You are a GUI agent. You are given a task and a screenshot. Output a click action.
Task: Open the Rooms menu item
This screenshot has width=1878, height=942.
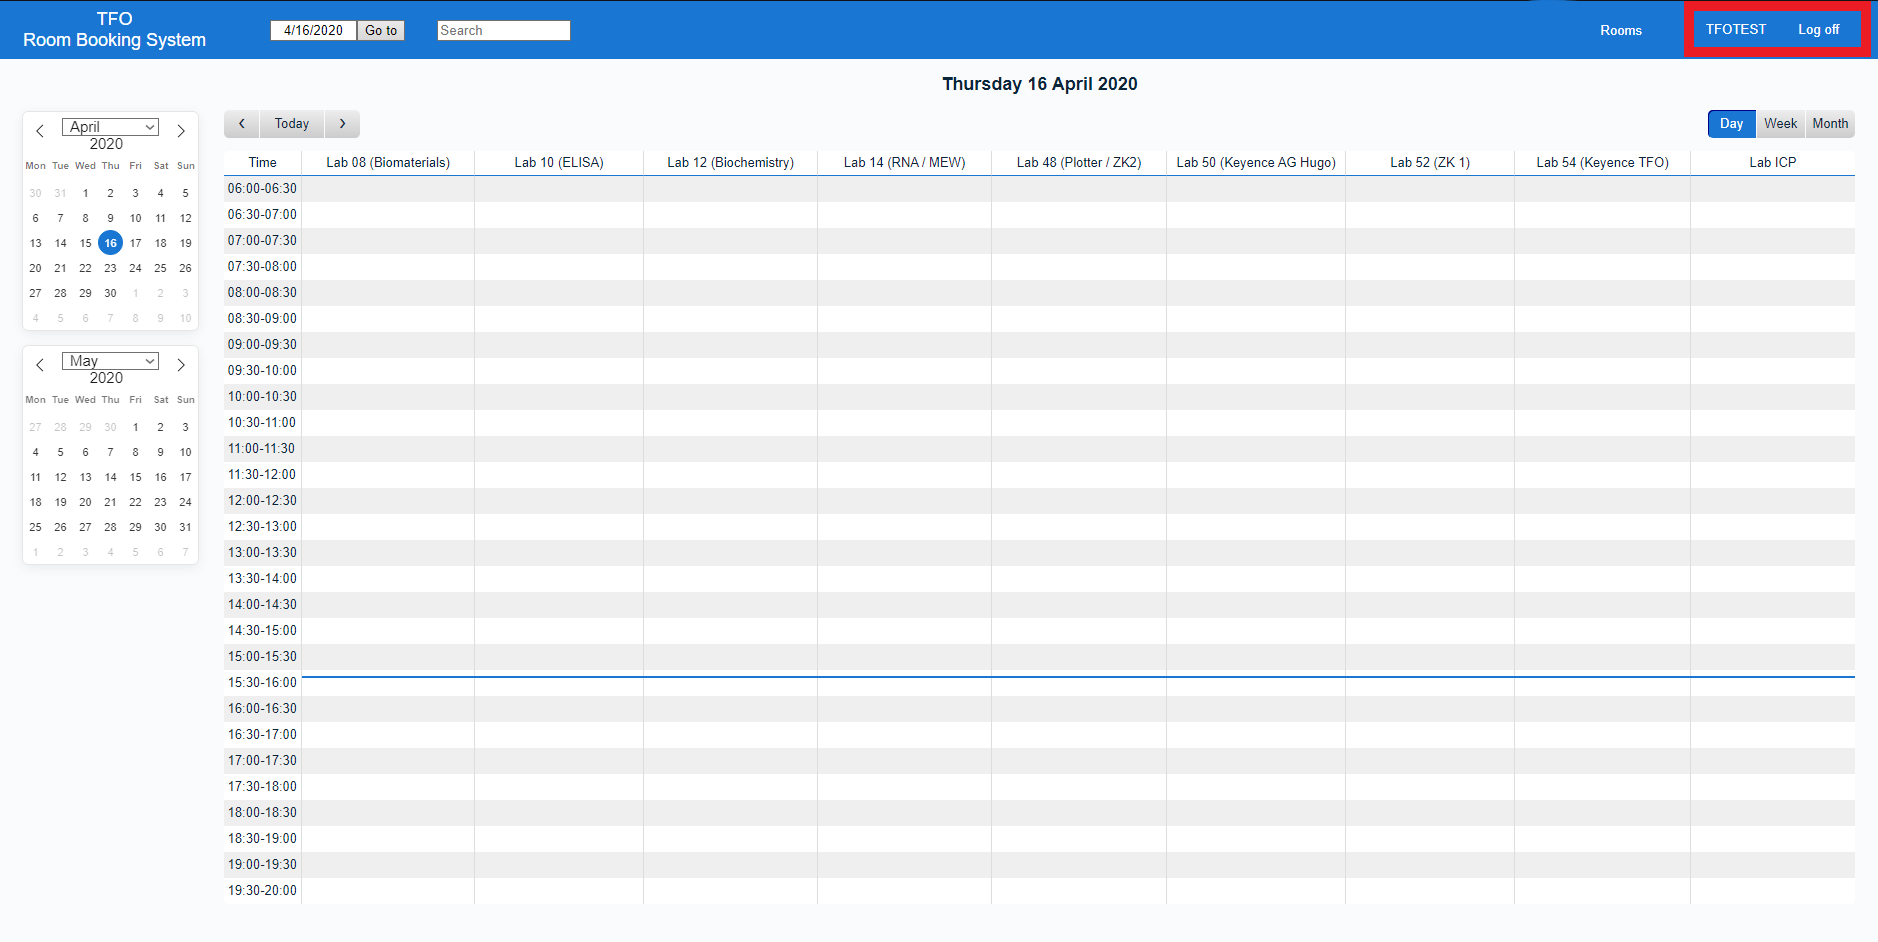click(1620, 31)
